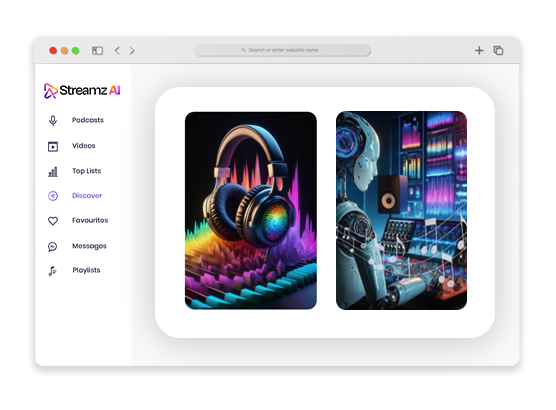Show tab overview with overlapping squares icon

(498, 50)
